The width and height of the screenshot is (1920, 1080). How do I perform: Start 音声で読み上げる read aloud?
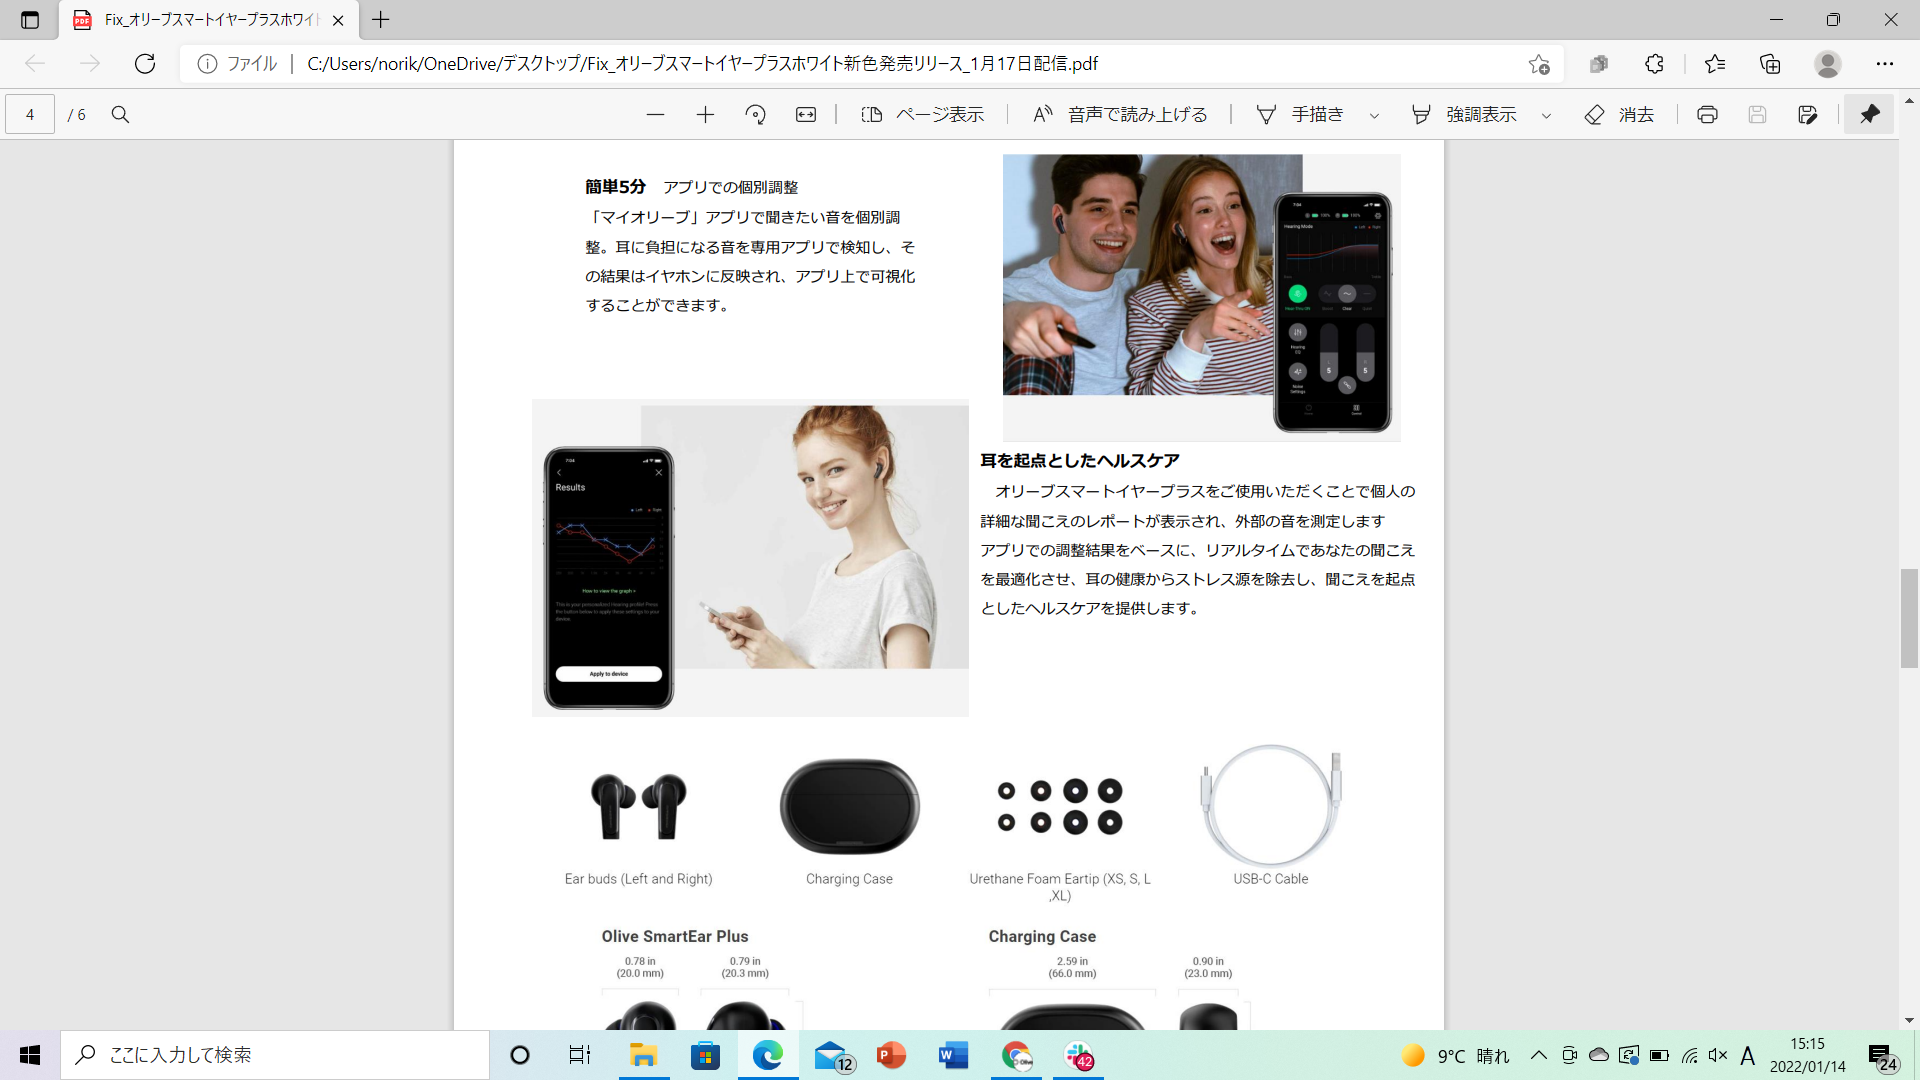pos(1120,115)
